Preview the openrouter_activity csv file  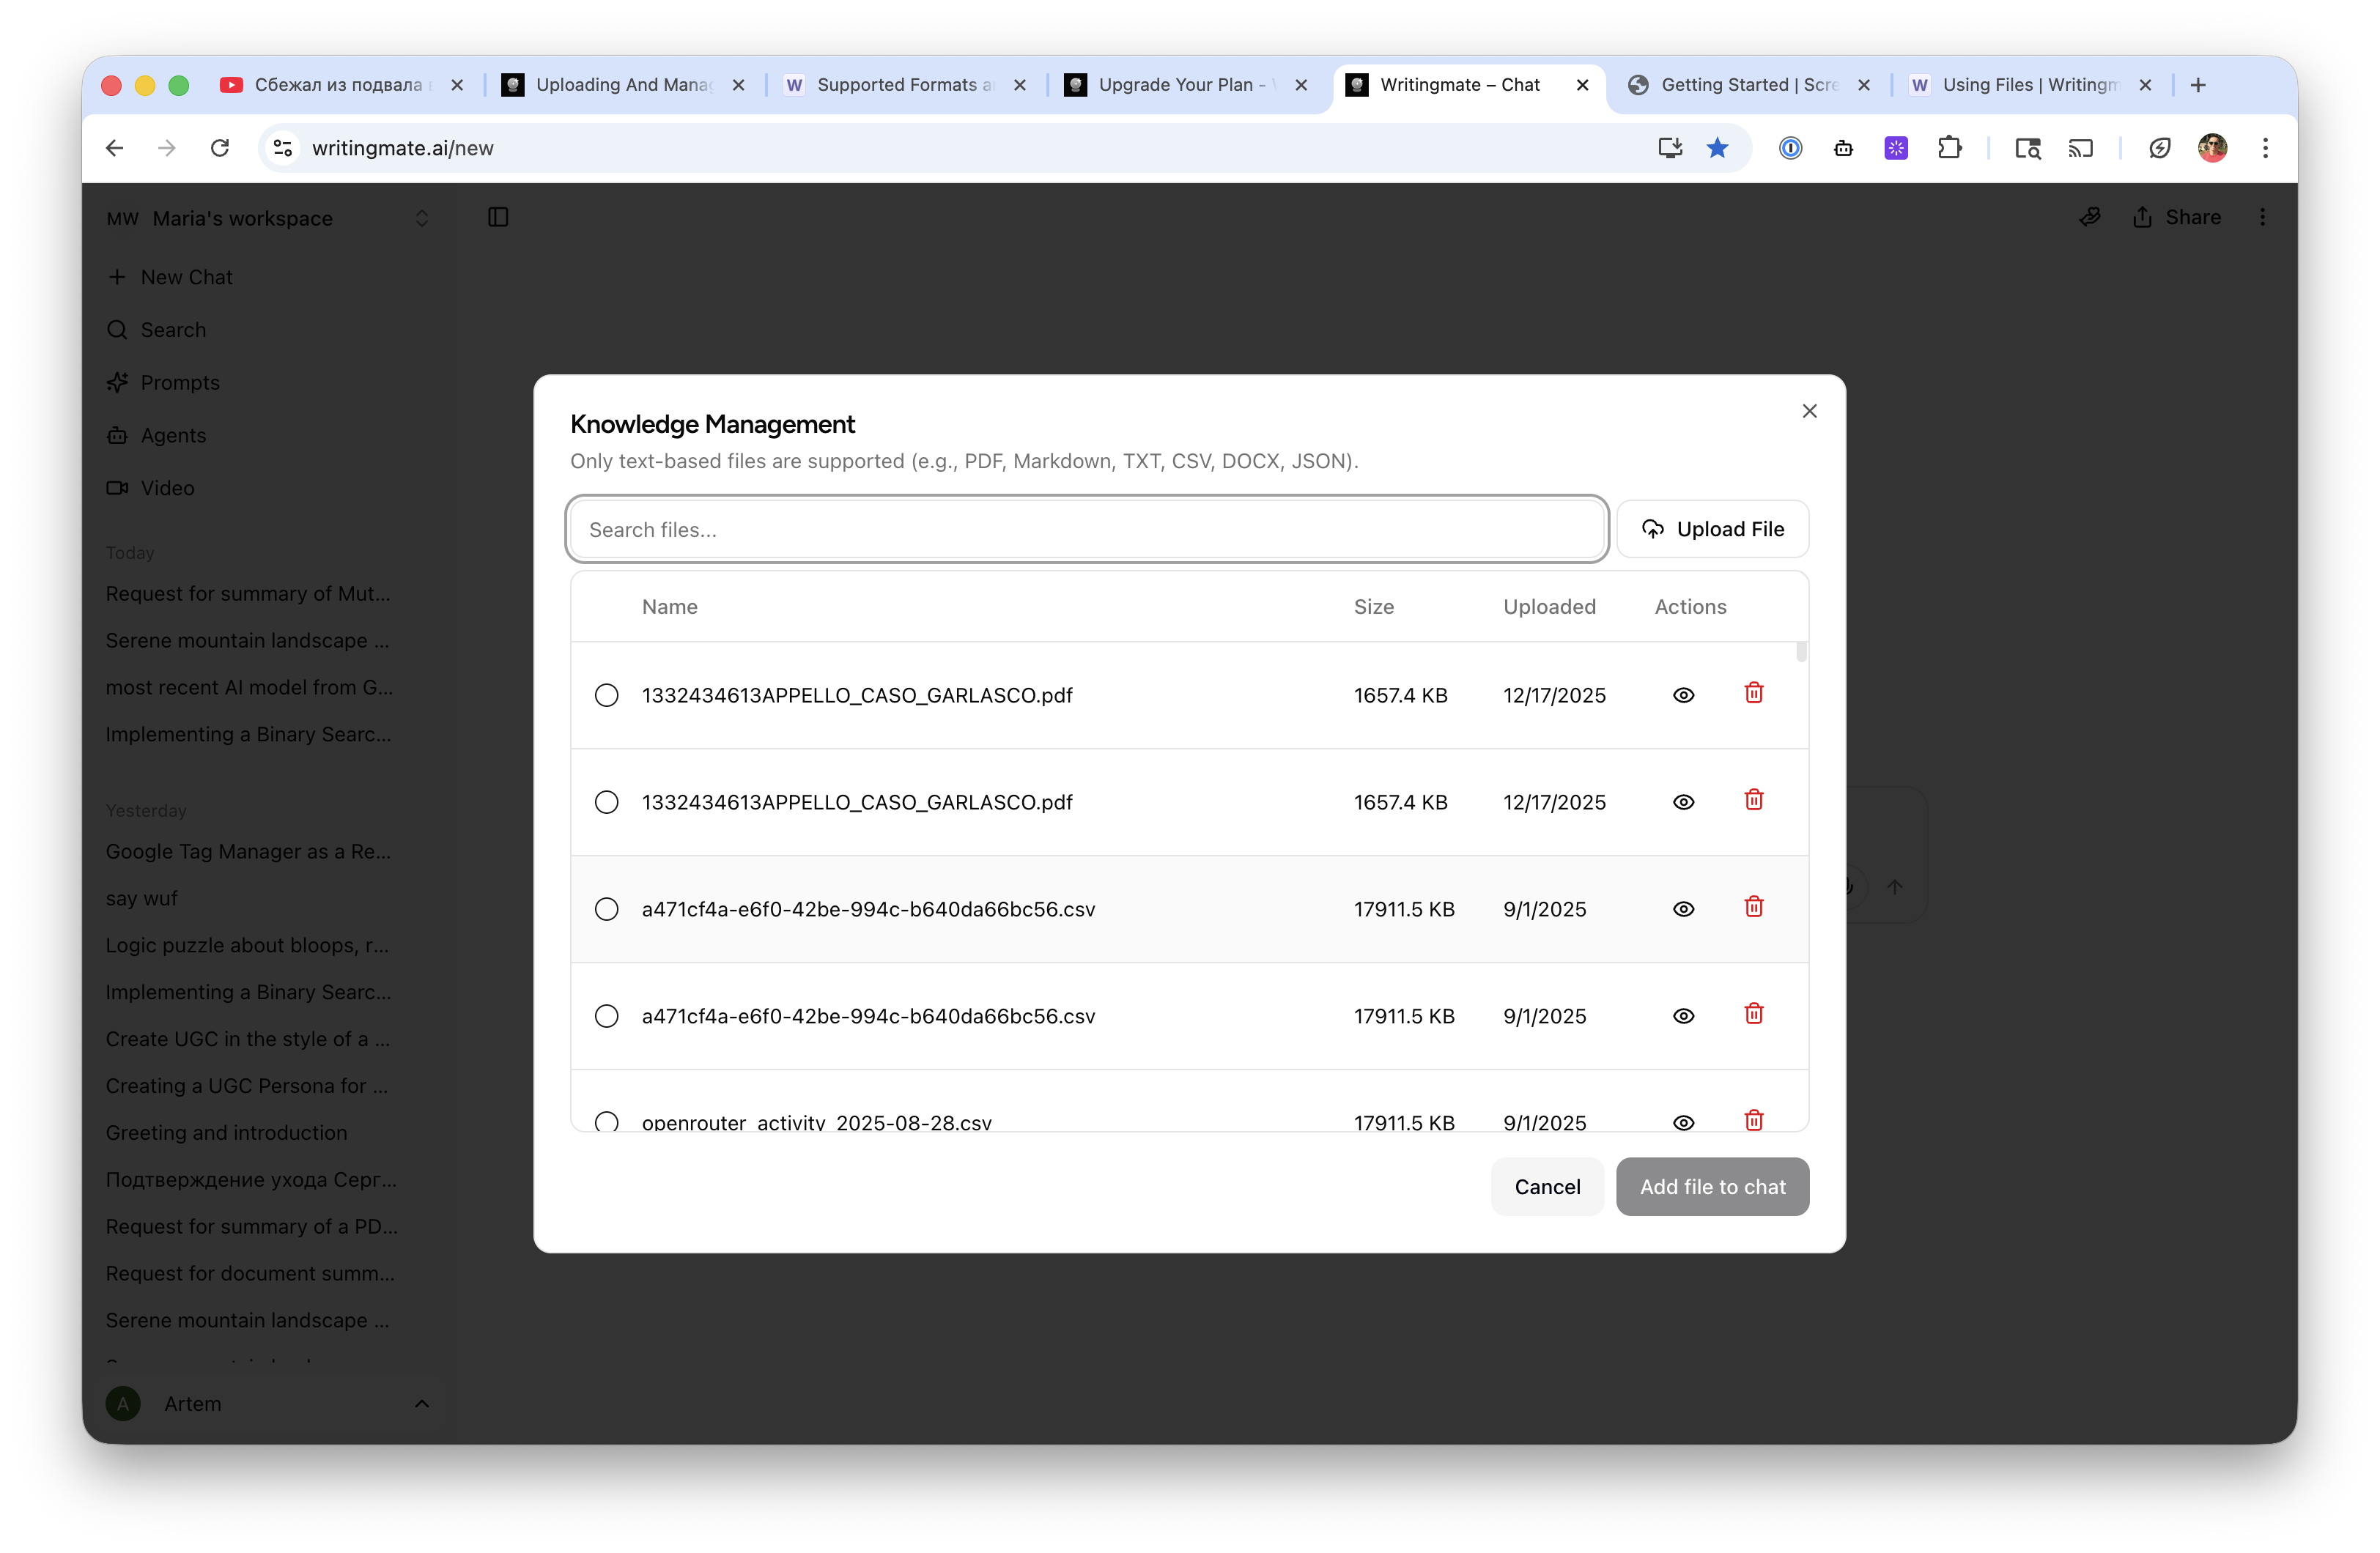pos(1683,1122)
